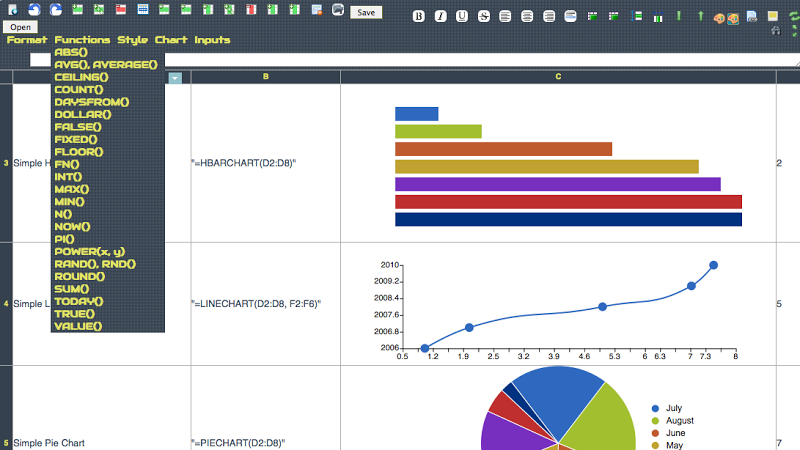800x450 pixels.
Task: Click the green fullscreen arrows icon
Action: tap(795, 31)
